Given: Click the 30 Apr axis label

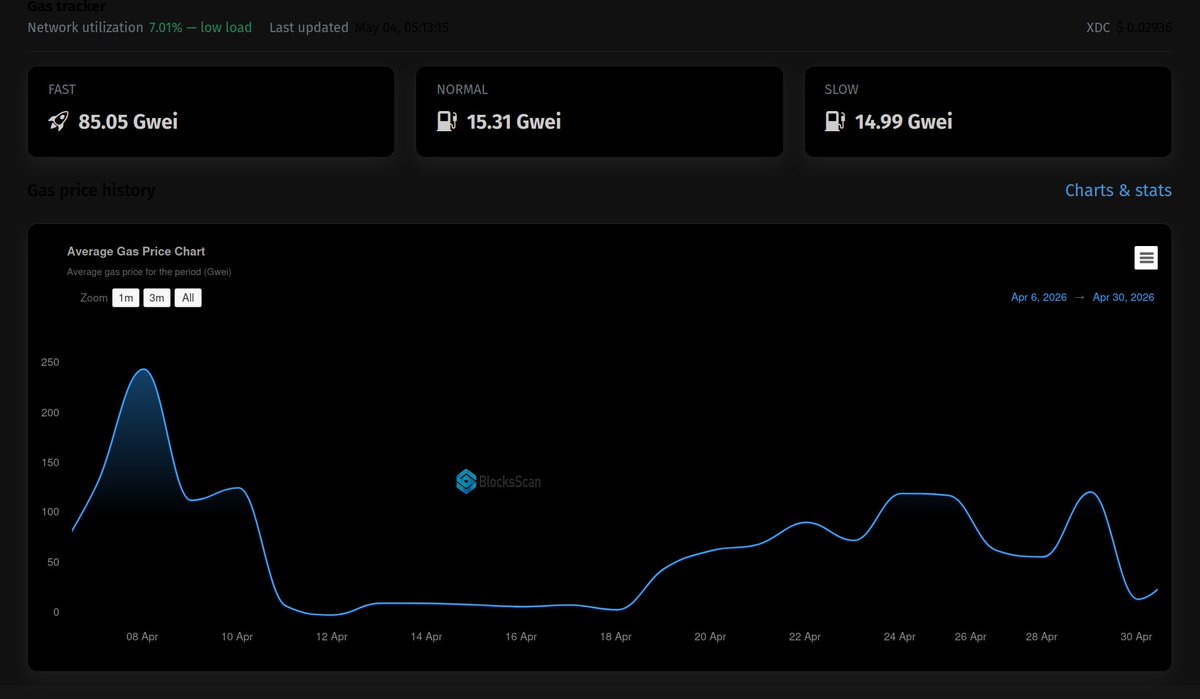Looking at the screenshot, I should 1137,636.
